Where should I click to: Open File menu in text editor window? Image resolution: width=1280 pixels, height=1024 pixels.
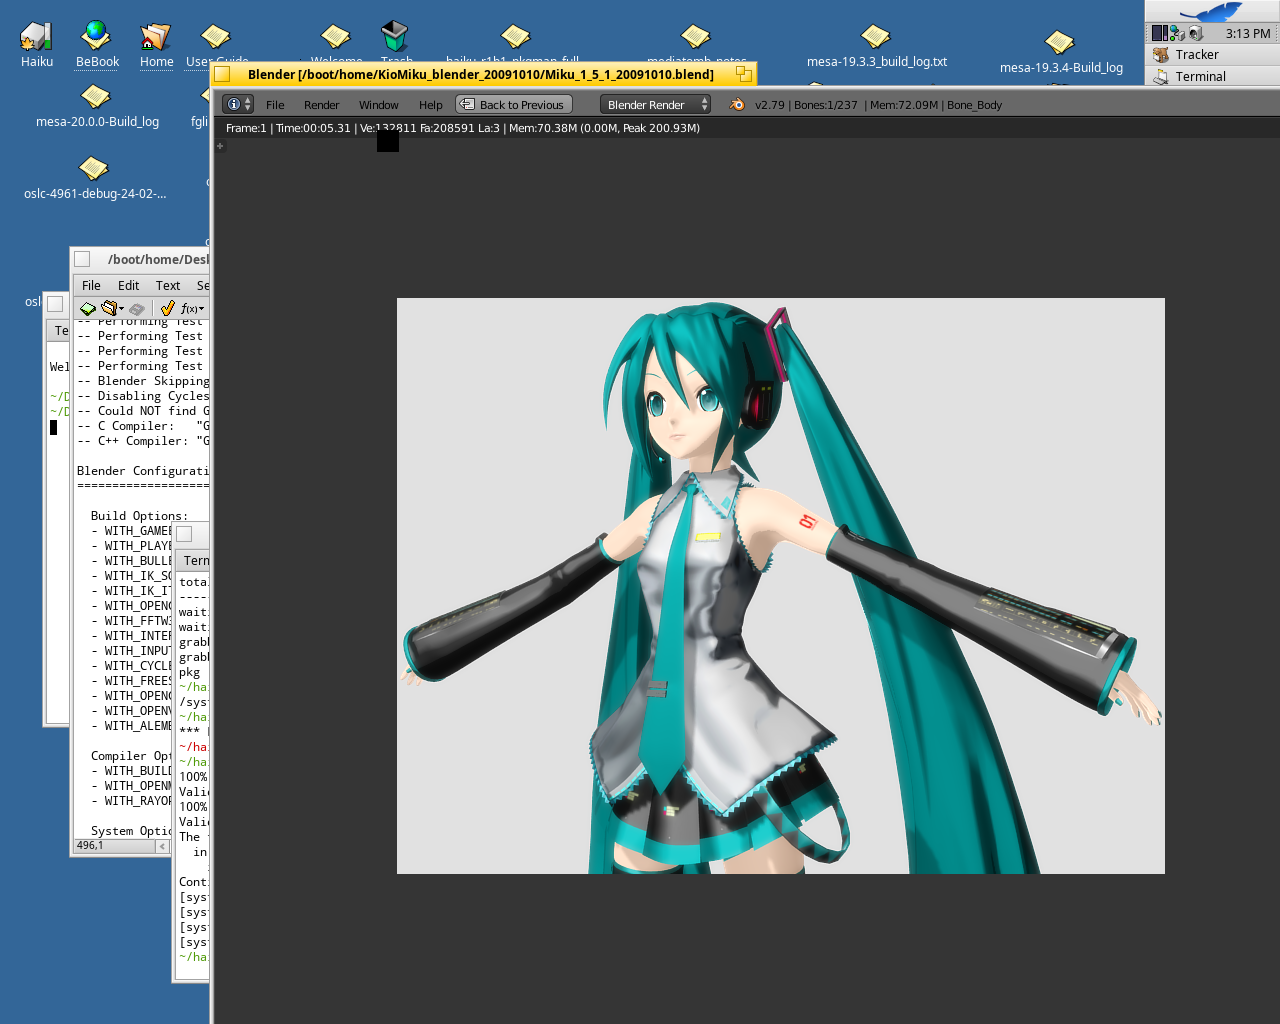[91, 285]
